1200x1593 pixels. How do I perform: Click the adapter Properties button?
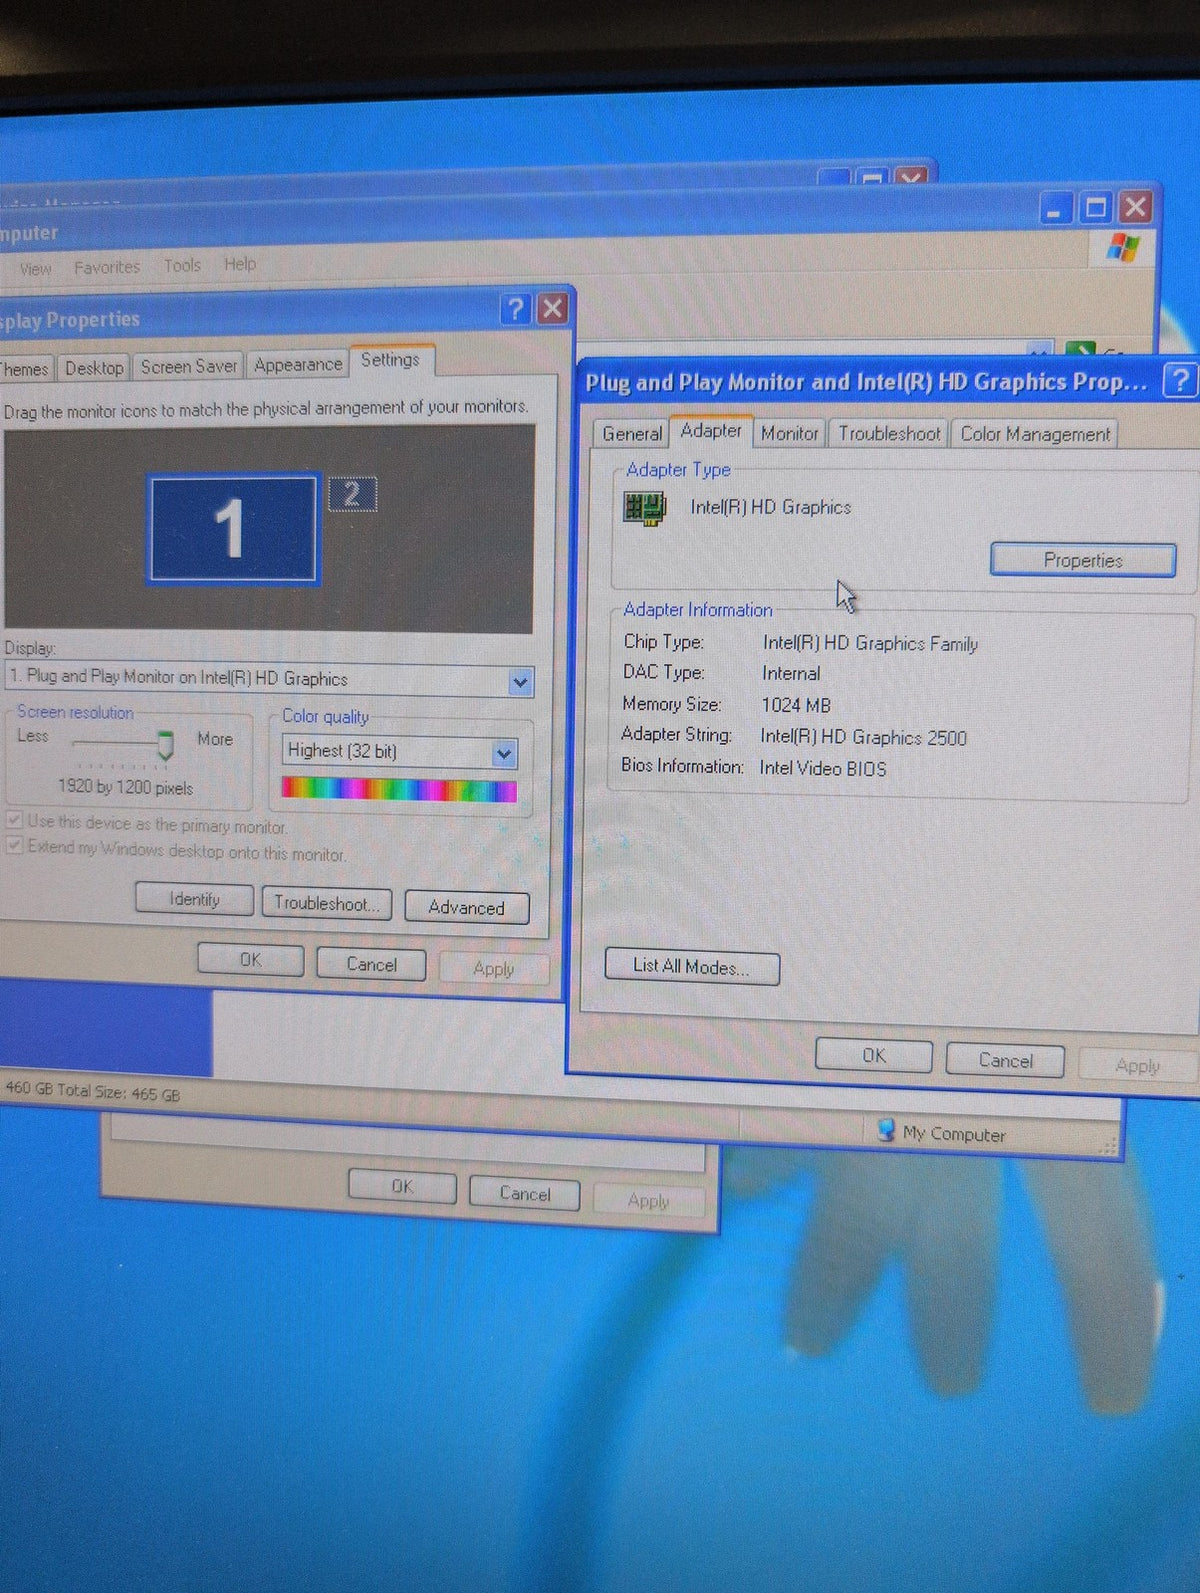point(1083,560)
